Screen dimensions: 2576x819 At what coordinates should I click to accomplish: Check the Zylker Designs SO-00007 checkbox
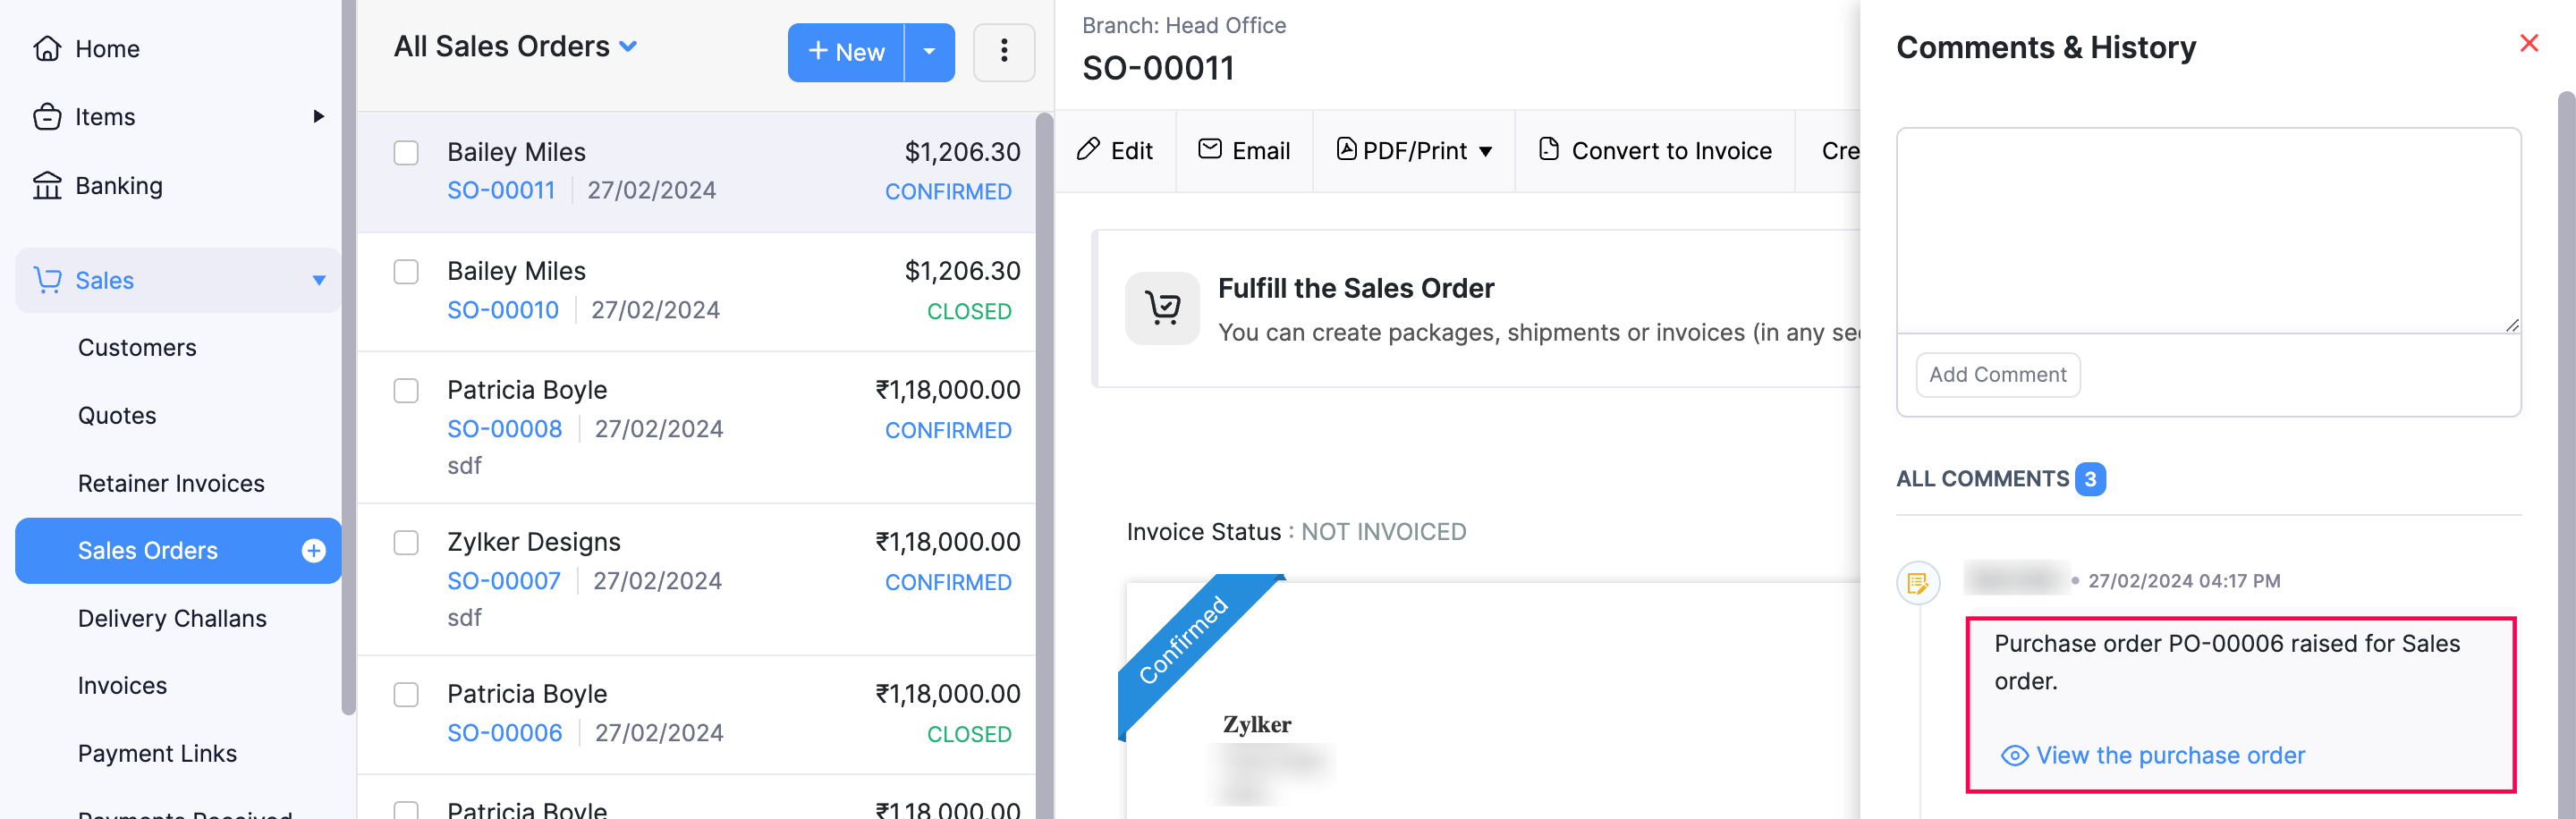pyautogui.click(x=406, y=543)
